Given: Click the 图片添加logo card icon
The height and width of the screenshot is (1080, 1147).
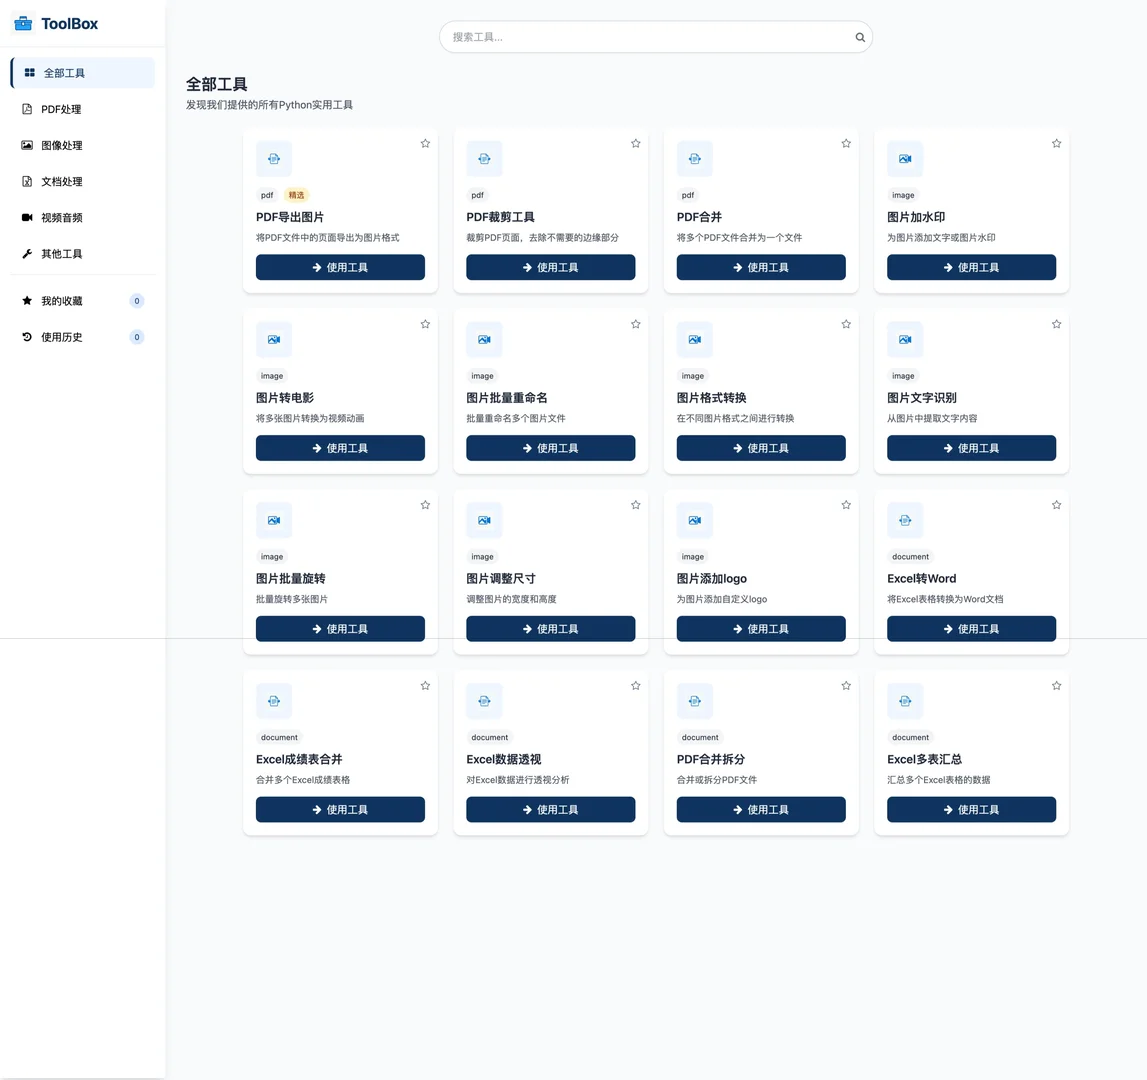Looking at the screenshot, I should 695,520.
